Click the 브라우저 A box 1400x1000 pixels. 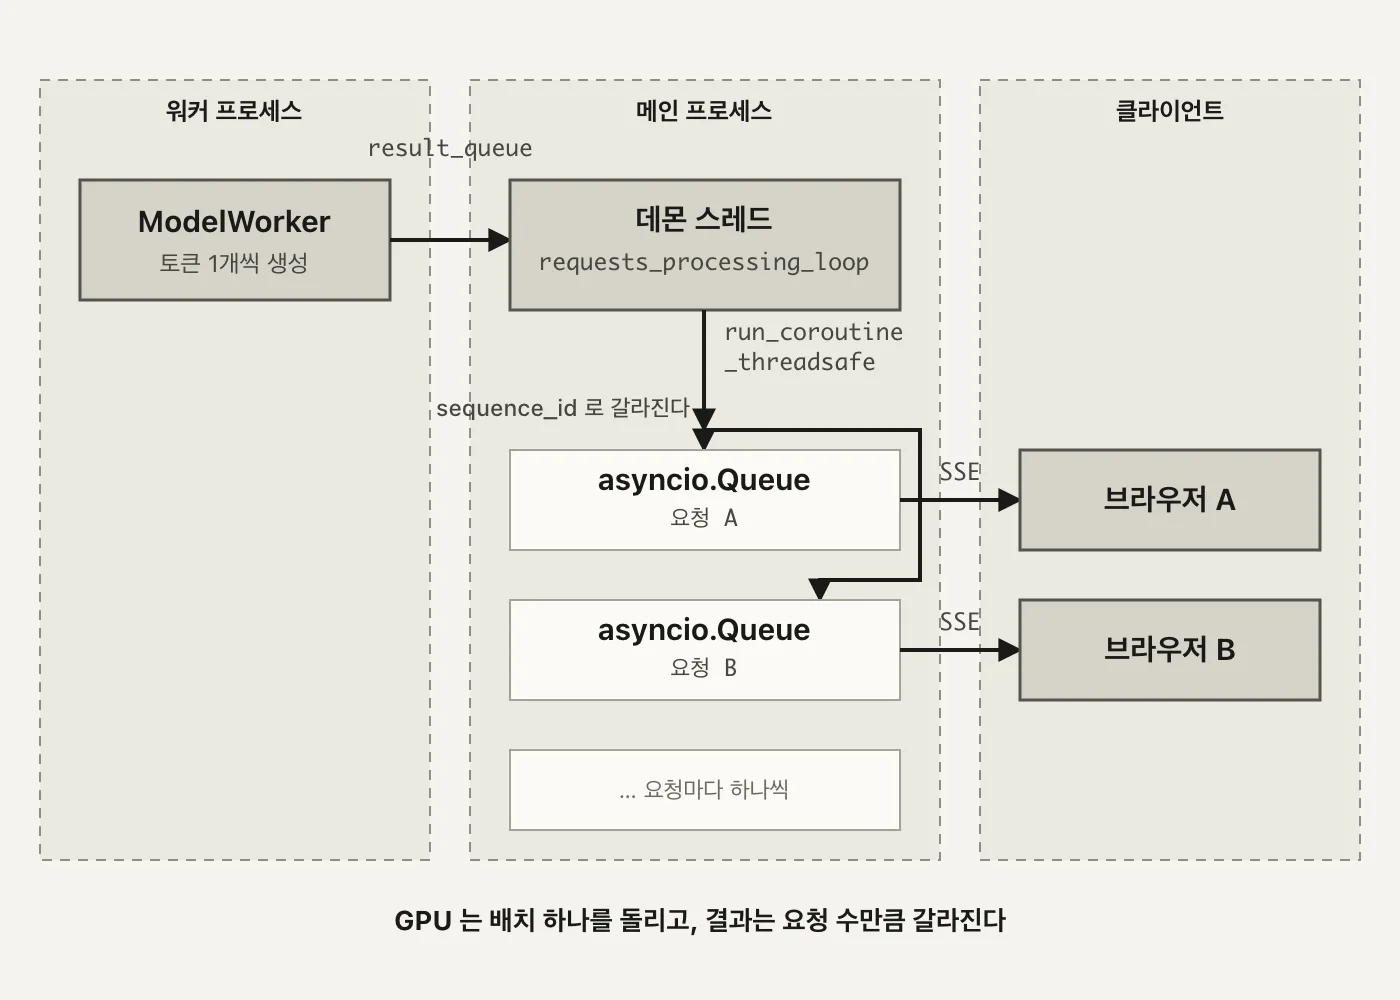pyautogui.click(x=1170, y=500)
